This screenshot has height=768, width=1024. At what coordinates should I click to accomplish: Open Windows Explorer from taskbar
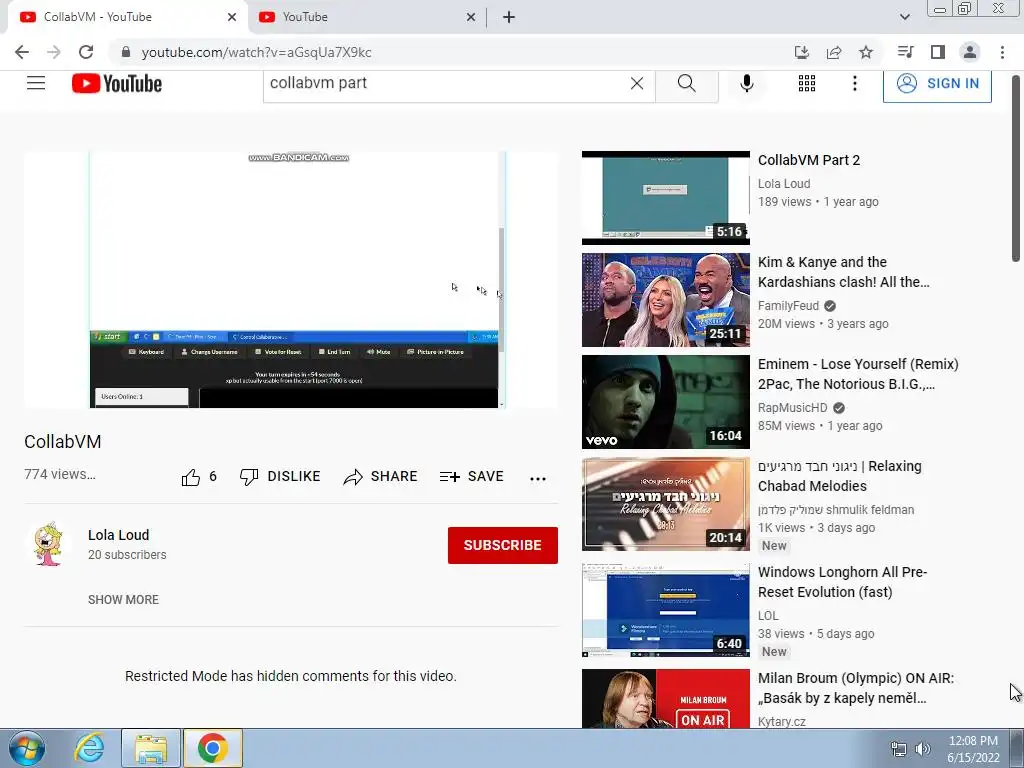click(151, 748)
